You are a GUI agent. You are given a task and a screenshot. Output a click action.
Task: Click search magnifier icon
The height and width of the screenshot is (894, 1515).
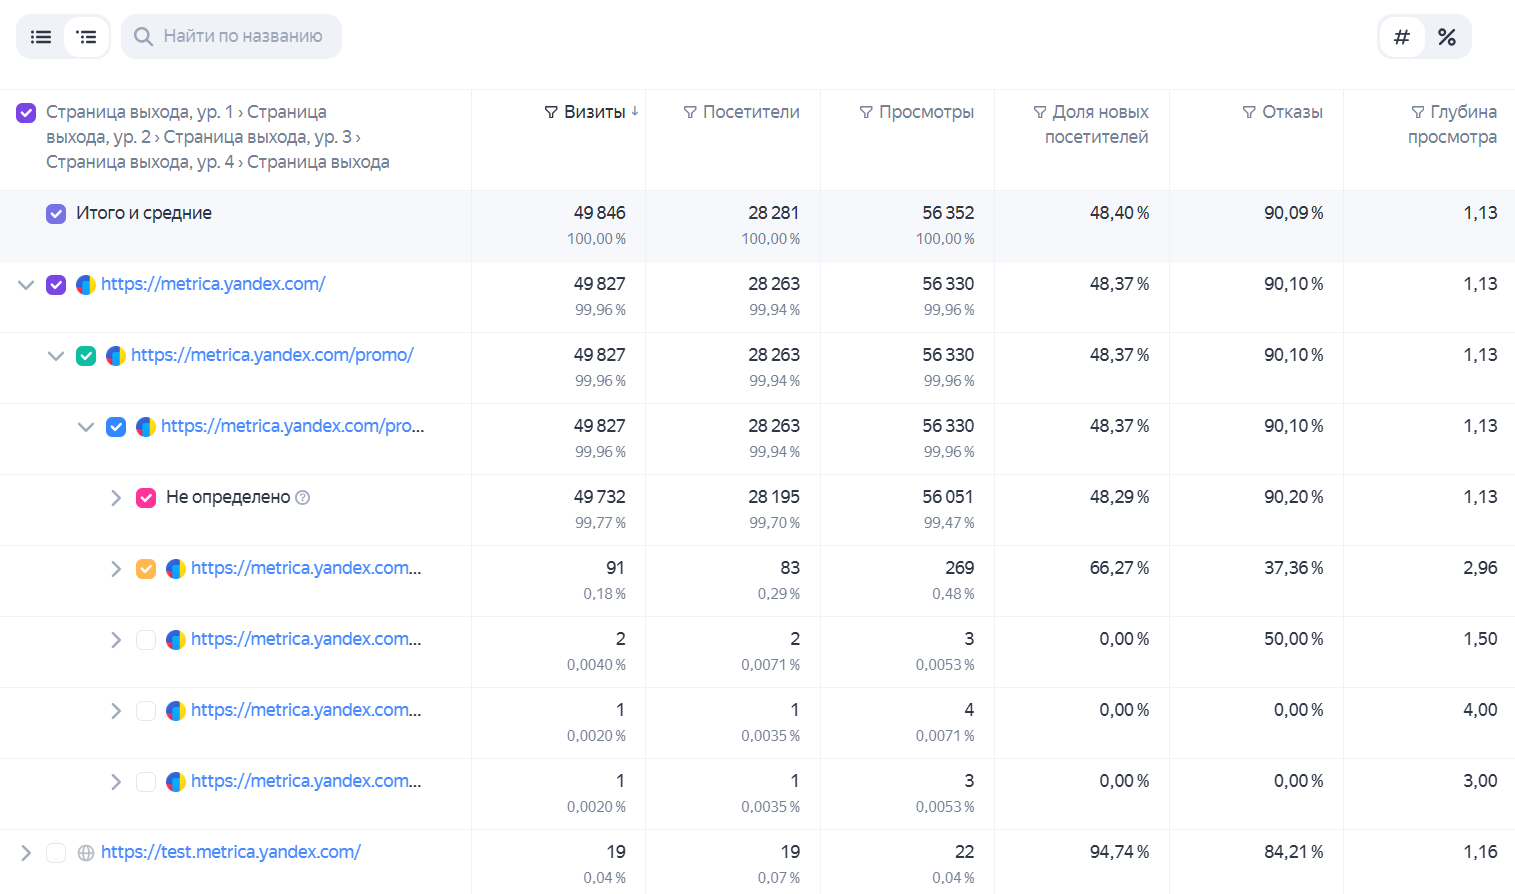144,37
